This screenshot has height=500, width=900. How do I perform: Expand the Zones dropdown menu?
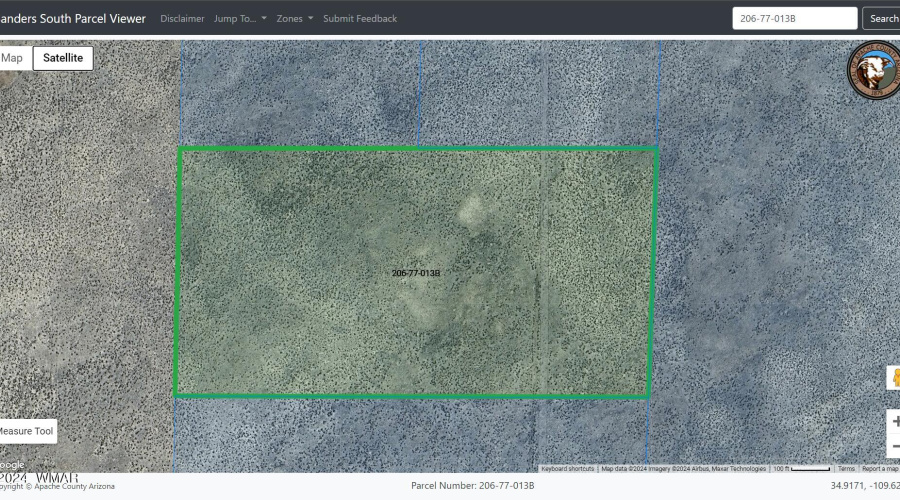pyautogui.click(x=294, y=18)
